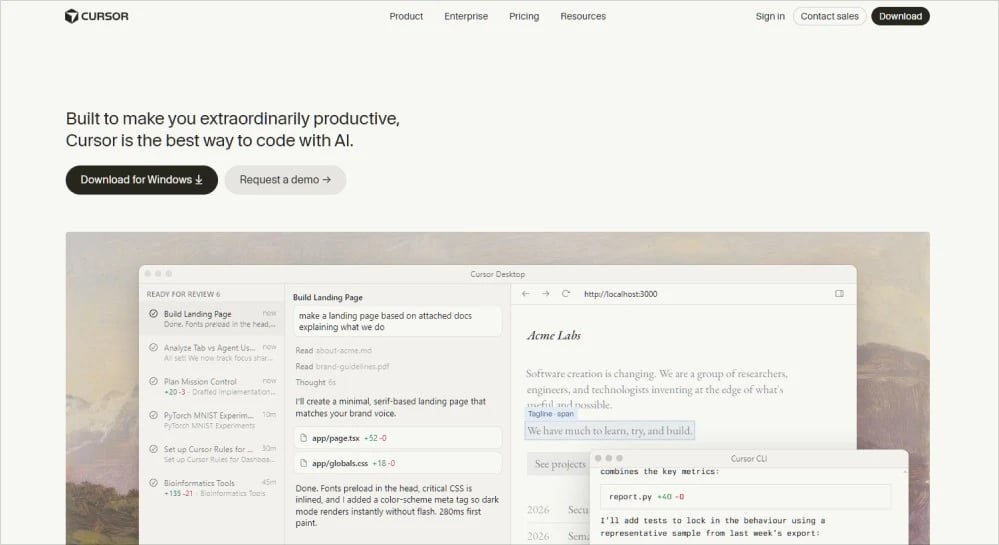Click the prompt 'make a landing page' box
The width and height of the screenshot is (999, 545).
tap(398, 321)
